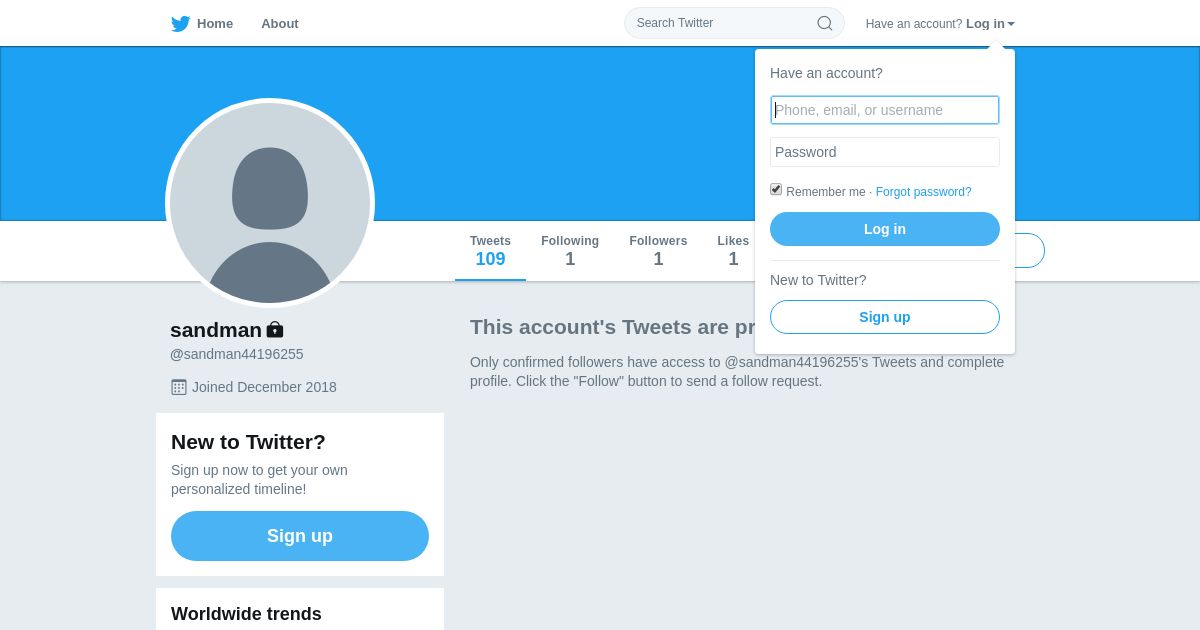Click Sign up in login popup

[x=884, y=317]
